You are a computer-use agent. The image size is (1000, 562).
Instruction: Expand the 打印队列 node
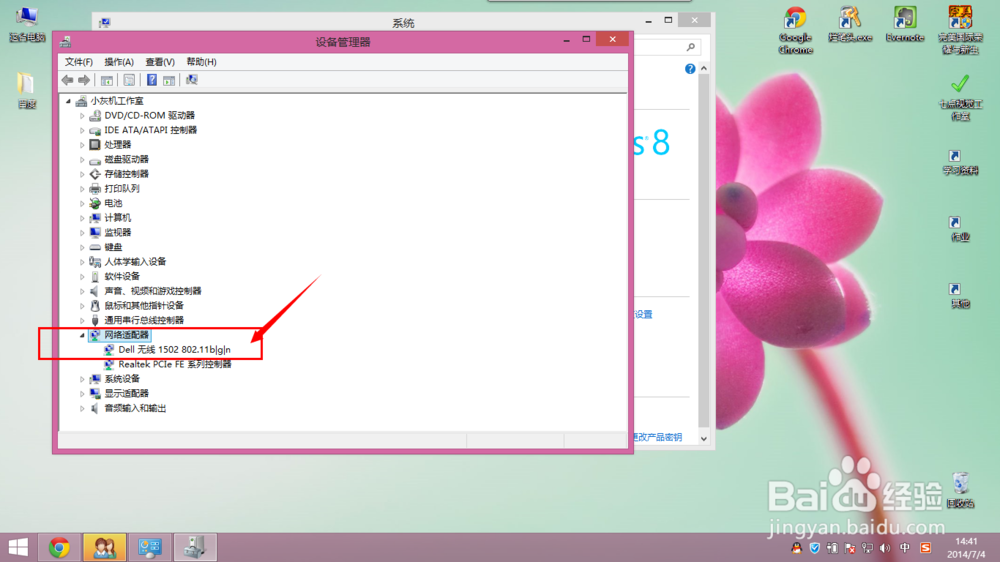(82, 189)
